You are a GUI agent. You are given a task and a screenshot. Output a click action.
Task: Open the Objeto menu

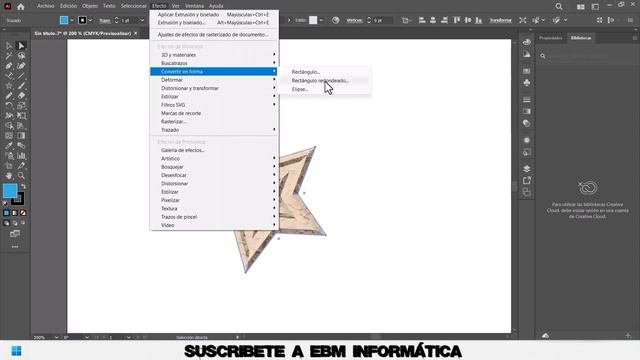89,6
